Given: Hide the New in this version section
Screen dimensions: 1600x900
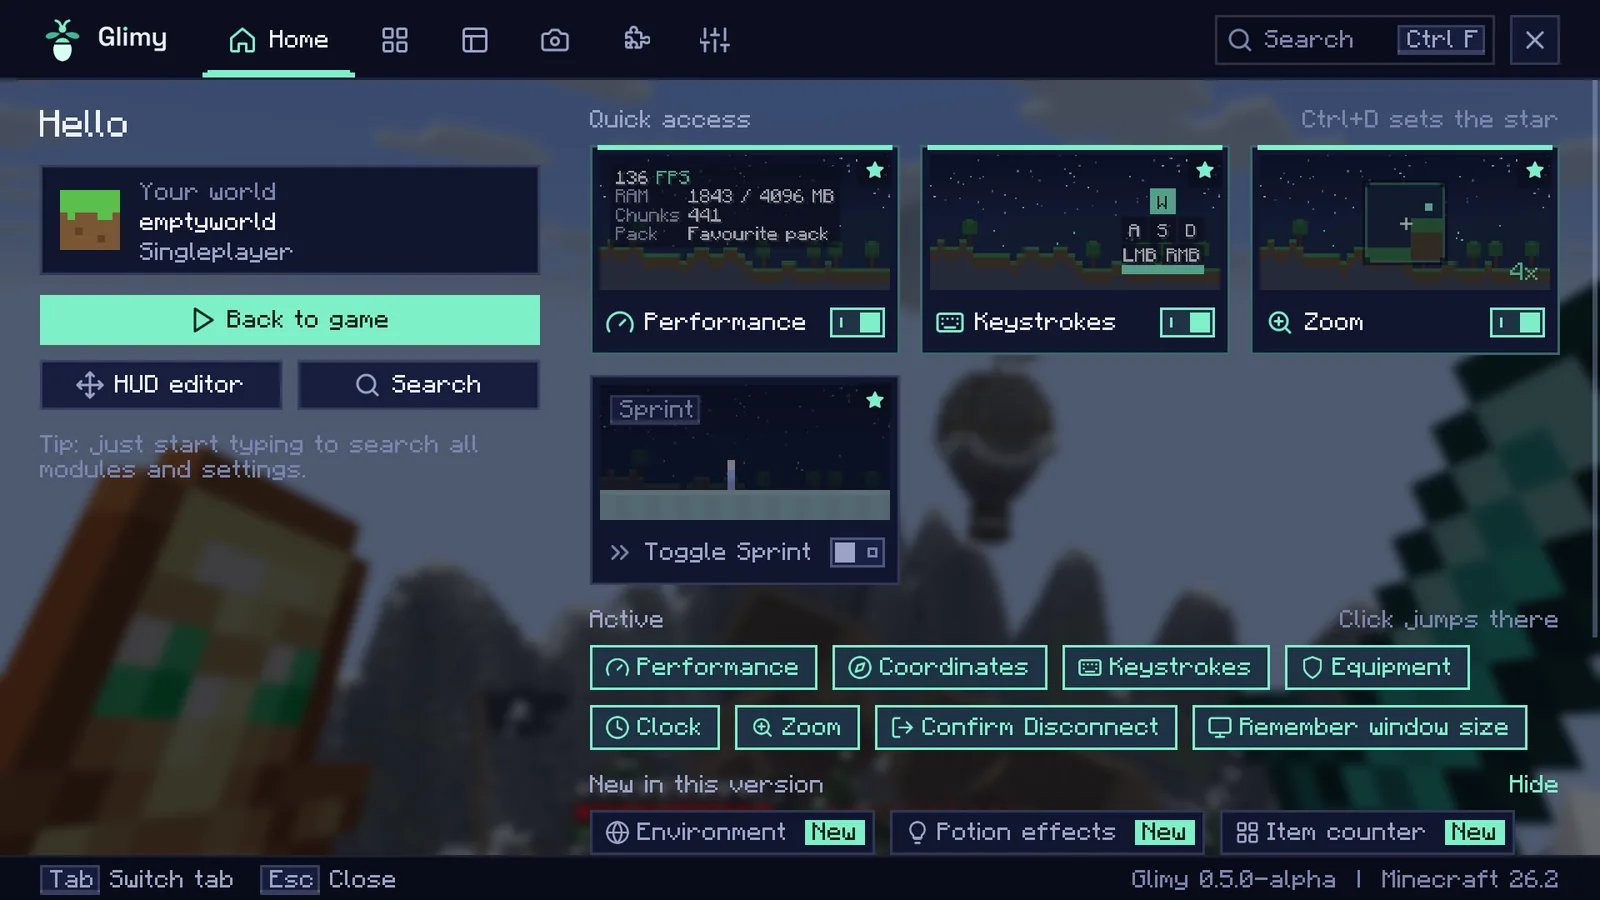Looking at the screenshot, I should tap(1533, 784).
